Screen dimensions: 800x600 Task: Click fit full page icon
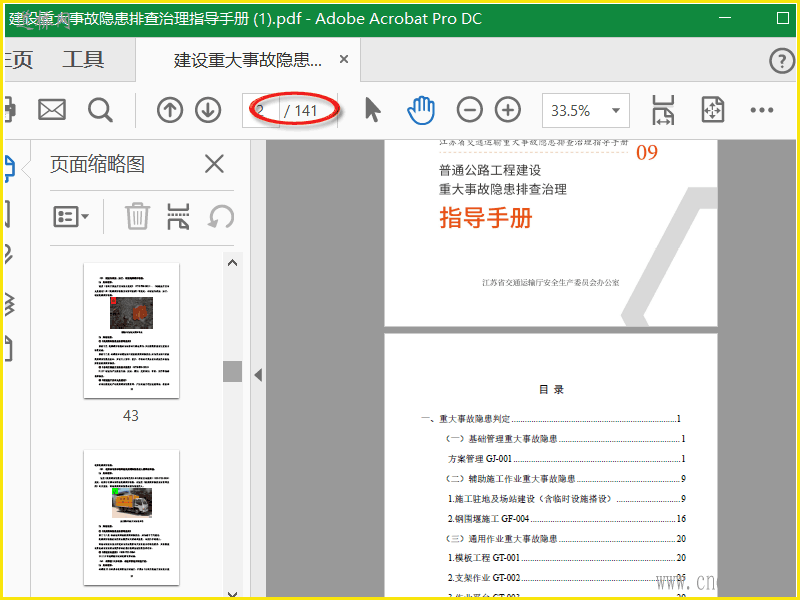(x=713, y=110)
